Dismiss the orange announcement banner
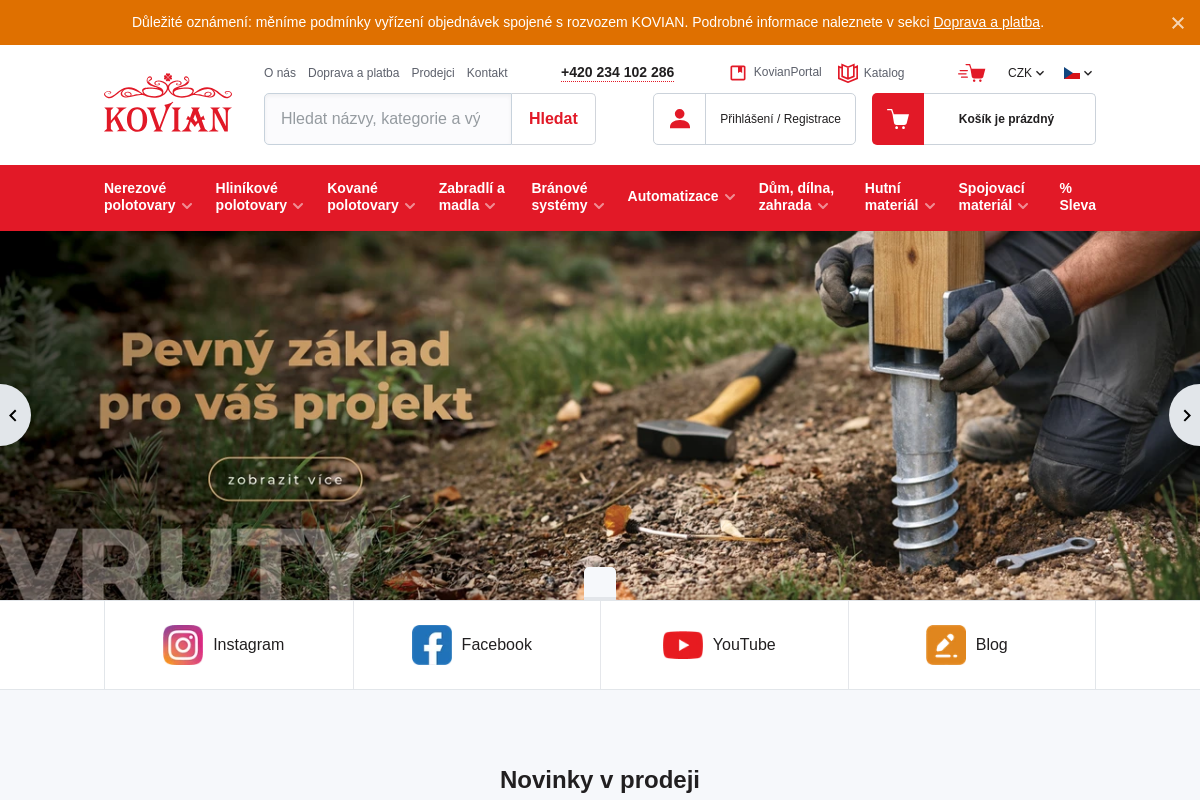This screenshot has width=1200, height=800. (x=1178, y=22)
